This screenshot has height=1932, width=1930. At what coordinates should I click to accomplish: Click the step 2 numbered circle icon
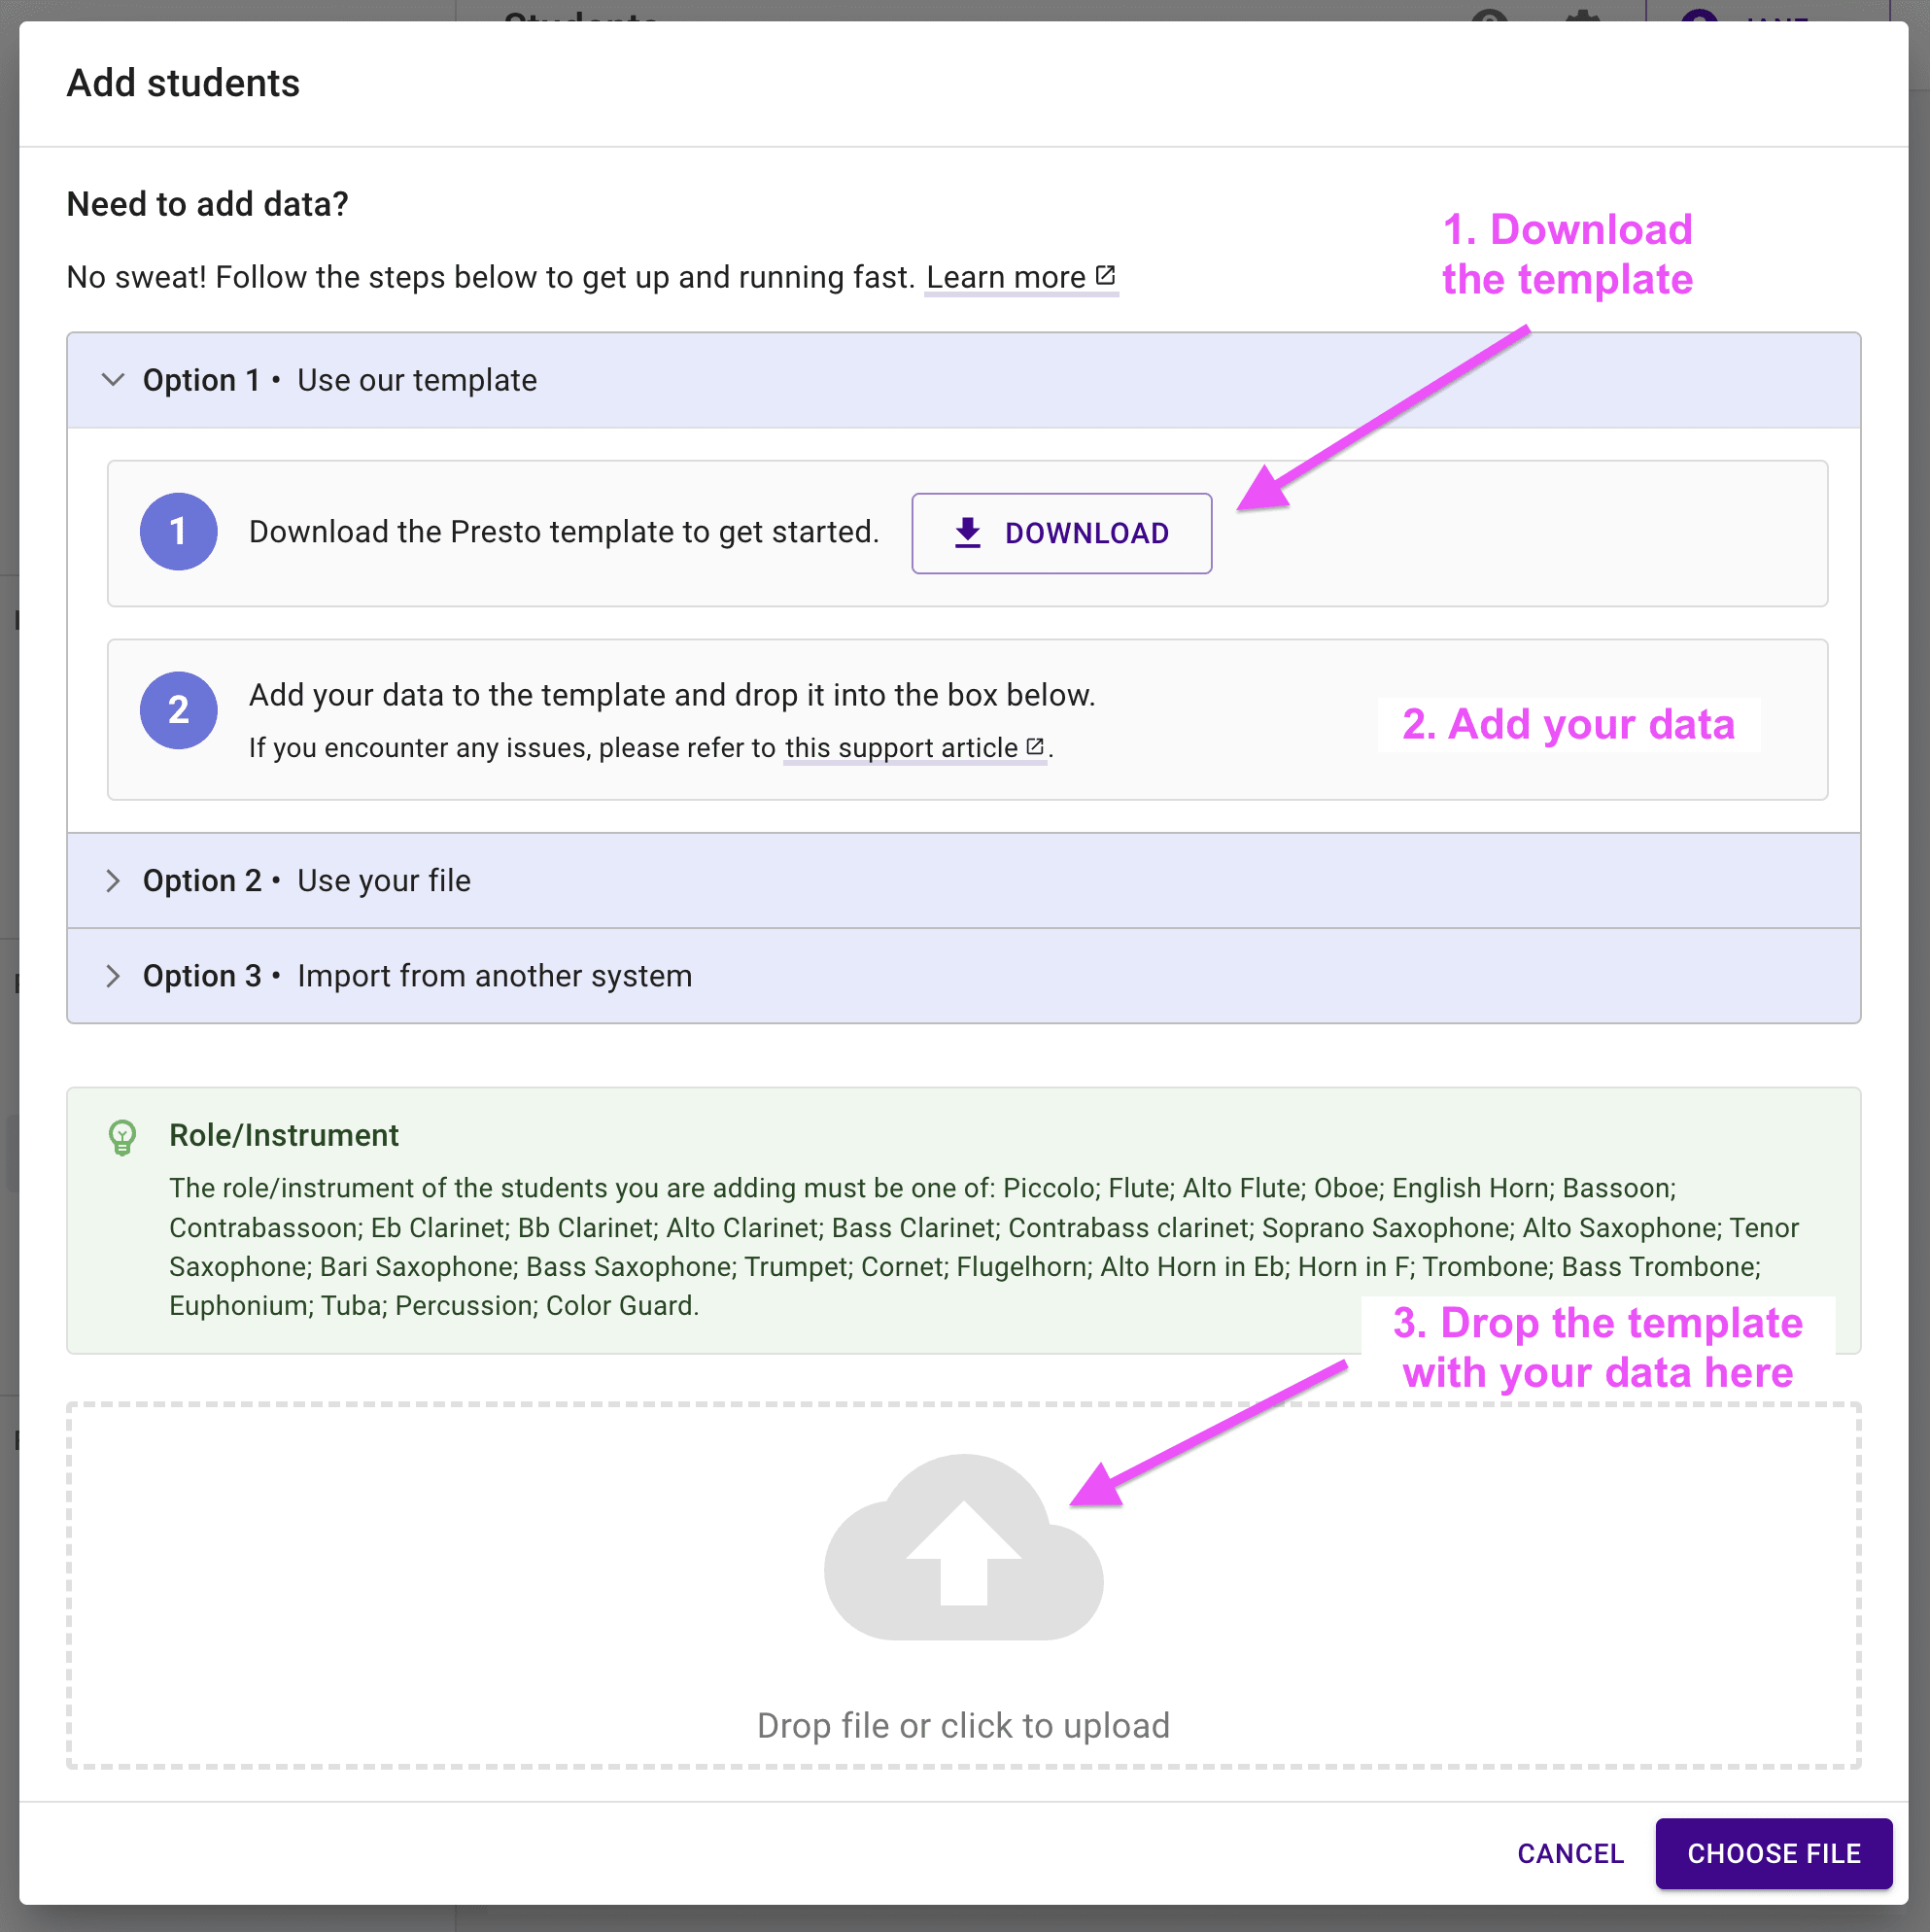tap(177, 708)
